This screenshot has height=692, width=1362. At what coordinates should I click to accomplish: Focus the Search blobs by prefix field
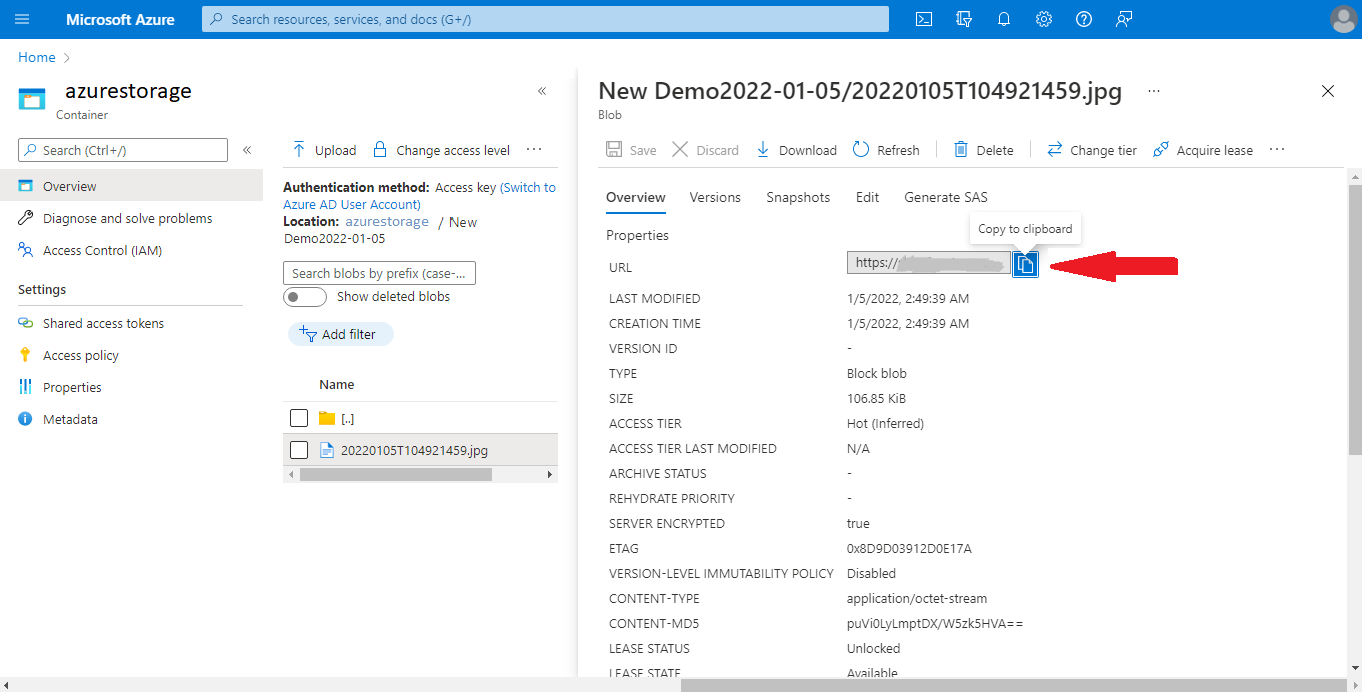(x=380, y=273)
